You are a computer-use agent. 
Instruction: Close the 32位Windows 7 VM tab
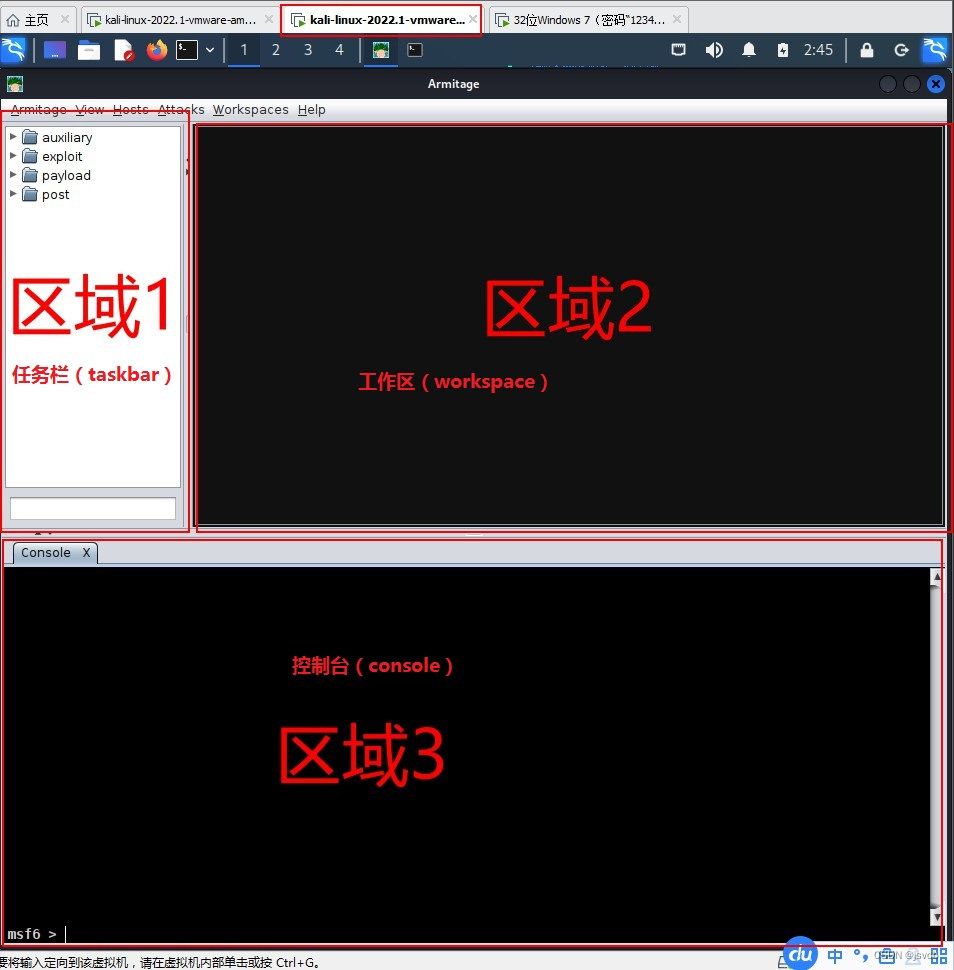point(677,19)
